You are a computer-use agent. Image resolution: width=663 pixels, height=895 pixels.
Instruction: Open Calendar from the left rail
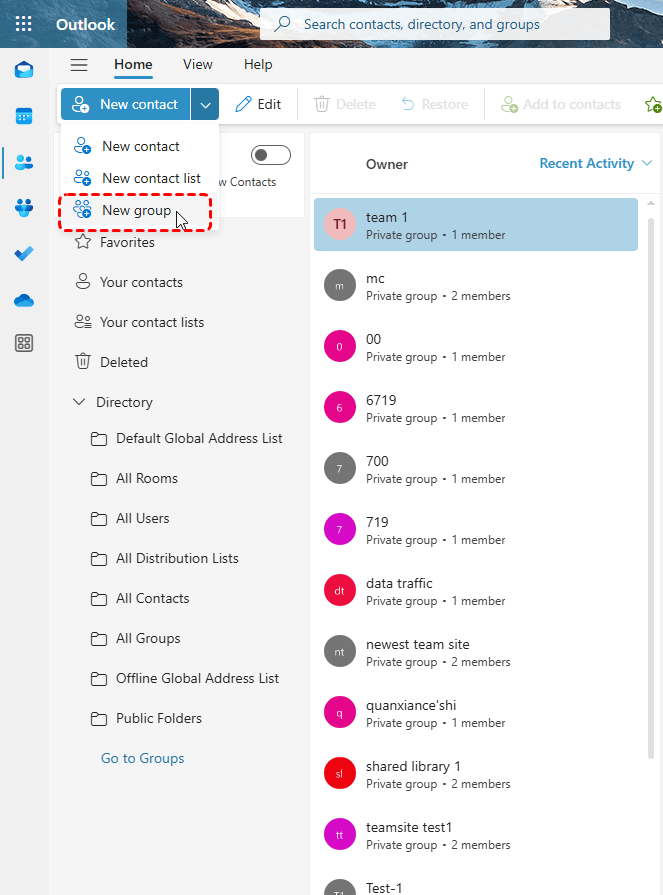[24, 116]
